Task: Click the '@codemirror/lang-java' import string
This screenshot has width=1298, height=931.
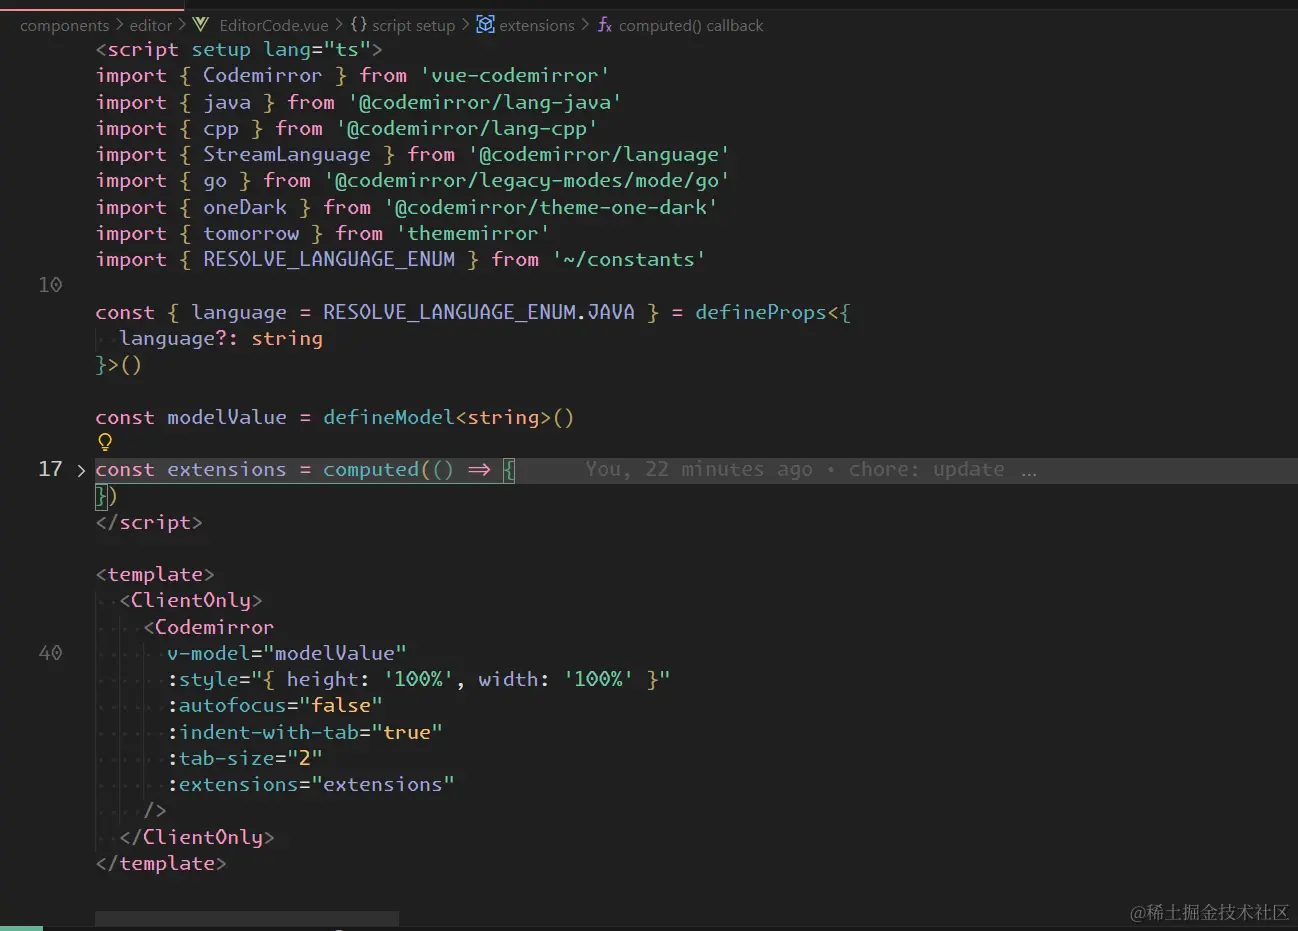Action: pyautogui.click(x=485, y=102)
